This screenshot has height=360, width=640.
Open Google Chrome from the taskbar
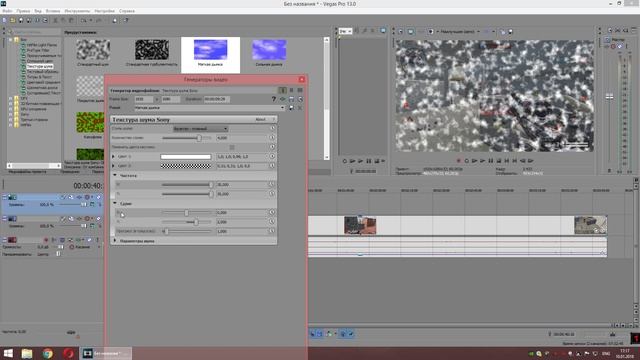coord(48,353)
